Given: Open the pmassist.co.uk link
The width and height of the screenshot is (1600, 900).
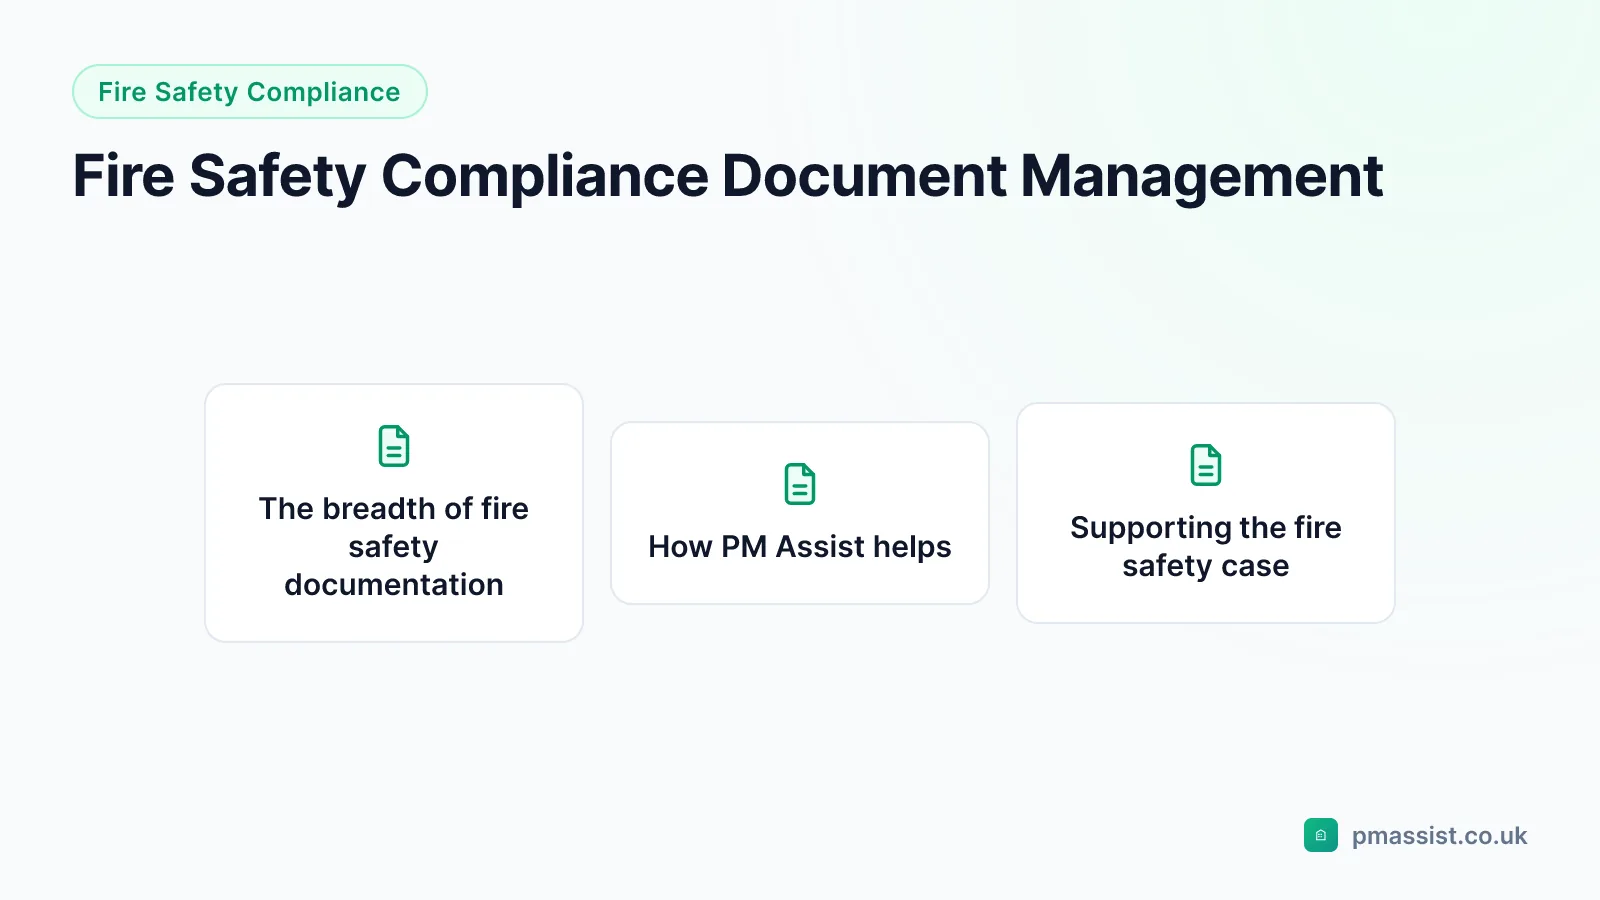Looking at the screenshot, I should (x=1439, y=836).
